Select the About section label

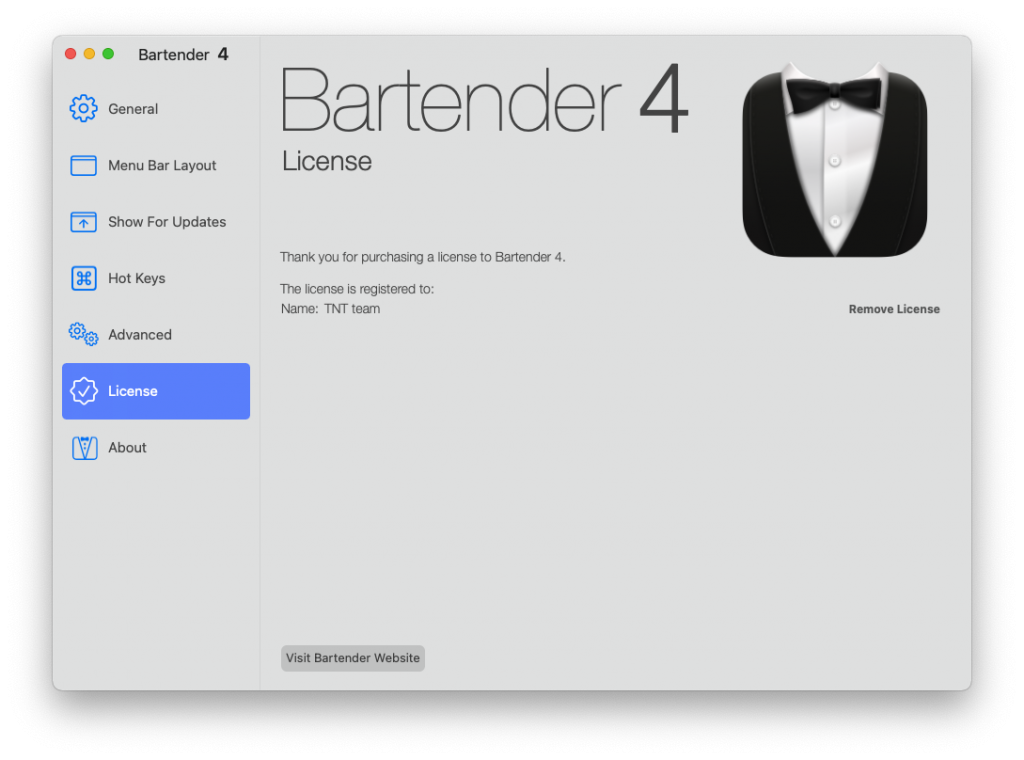point(127,447)
